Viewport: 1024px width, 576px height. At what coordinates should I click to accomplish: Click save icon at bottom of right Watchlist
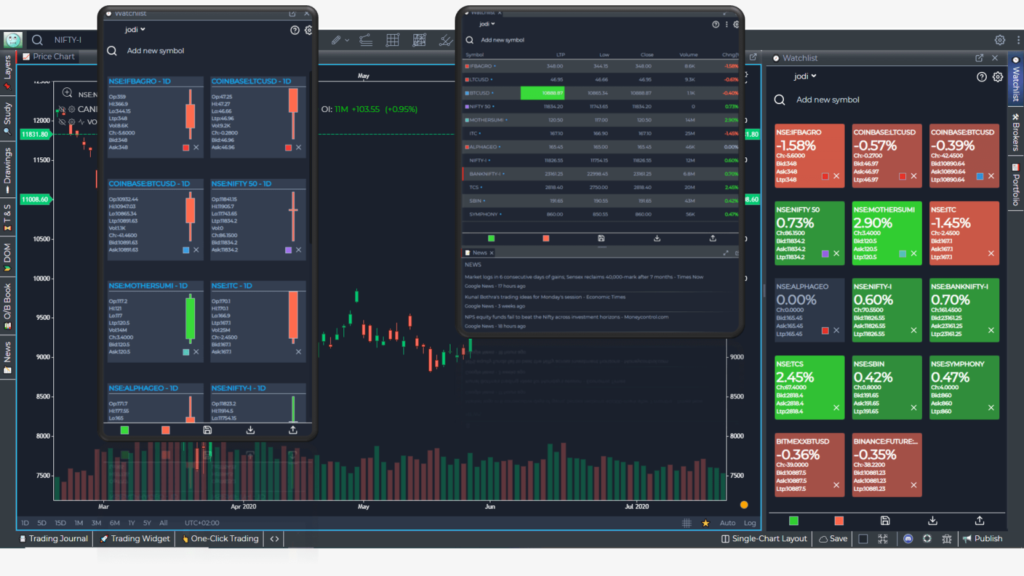point(884,521)
